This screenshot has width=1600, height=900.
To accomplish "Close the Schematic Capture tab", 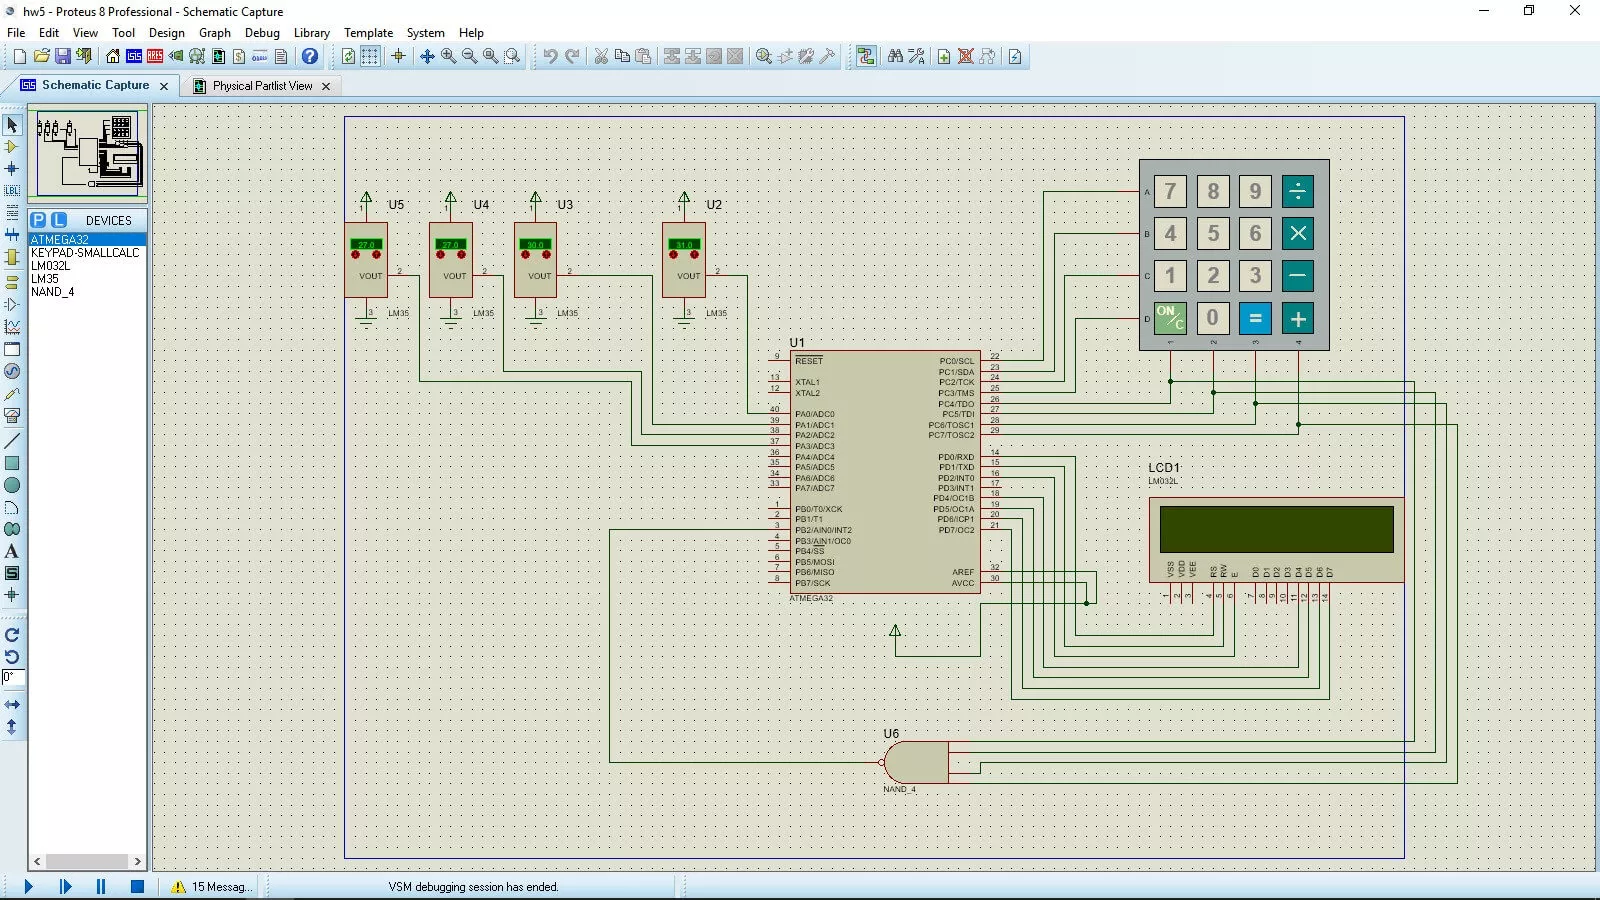I will click(164, 86).
